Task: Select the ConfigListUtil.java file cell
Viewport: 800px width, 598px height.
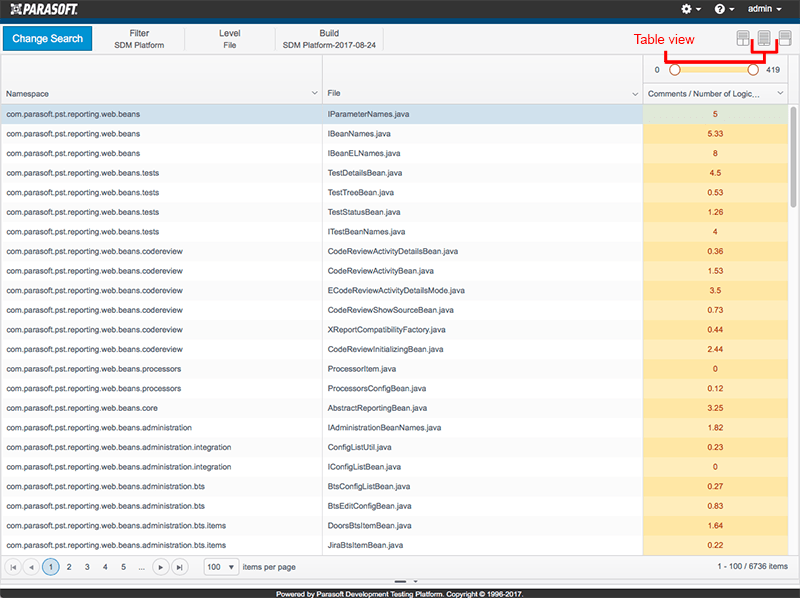Action: tap(482, 447)
